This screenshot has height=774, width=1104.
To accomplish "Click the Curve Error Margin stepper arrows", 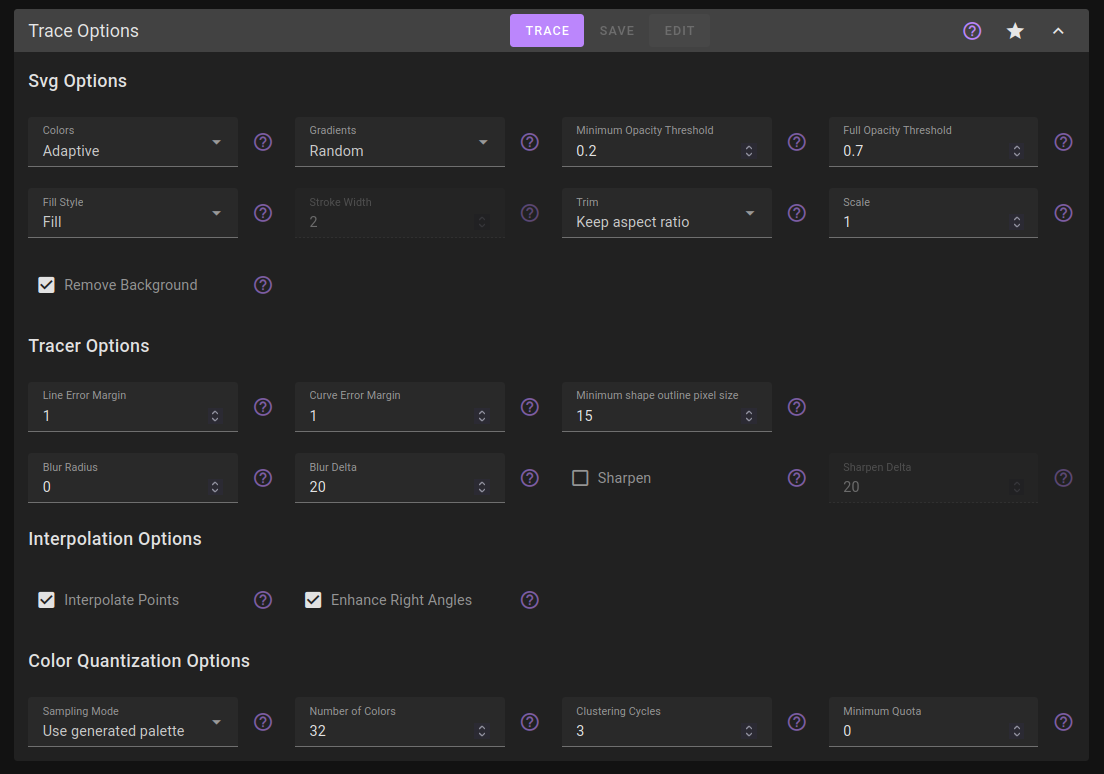I will 482,416.
